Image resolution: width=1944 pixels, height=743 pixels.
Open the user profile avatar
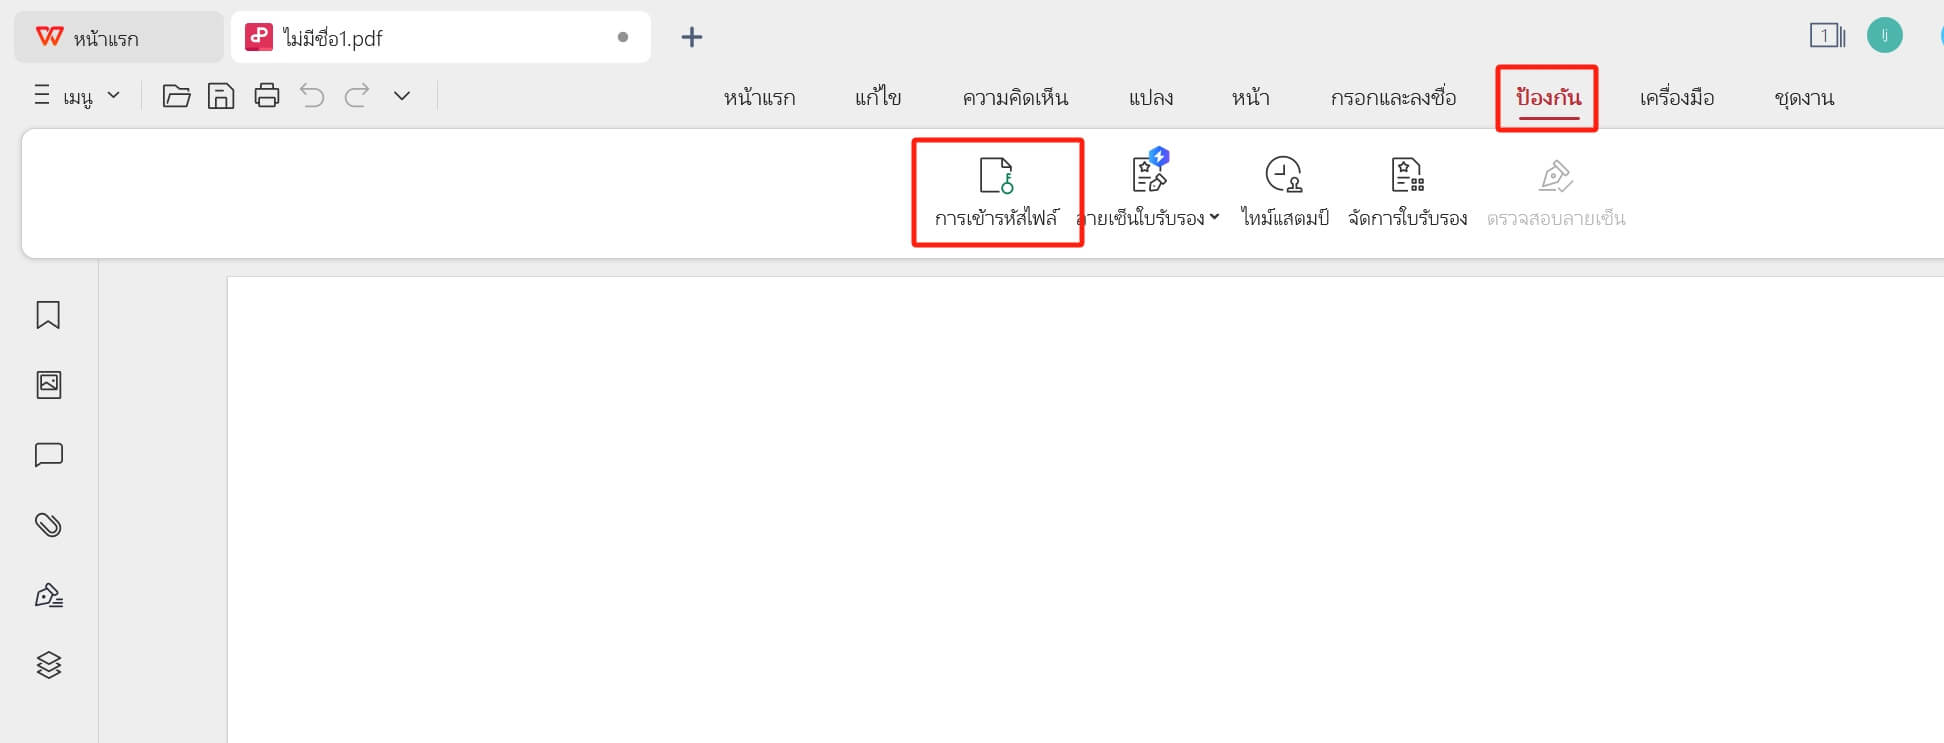(1886, 34)
